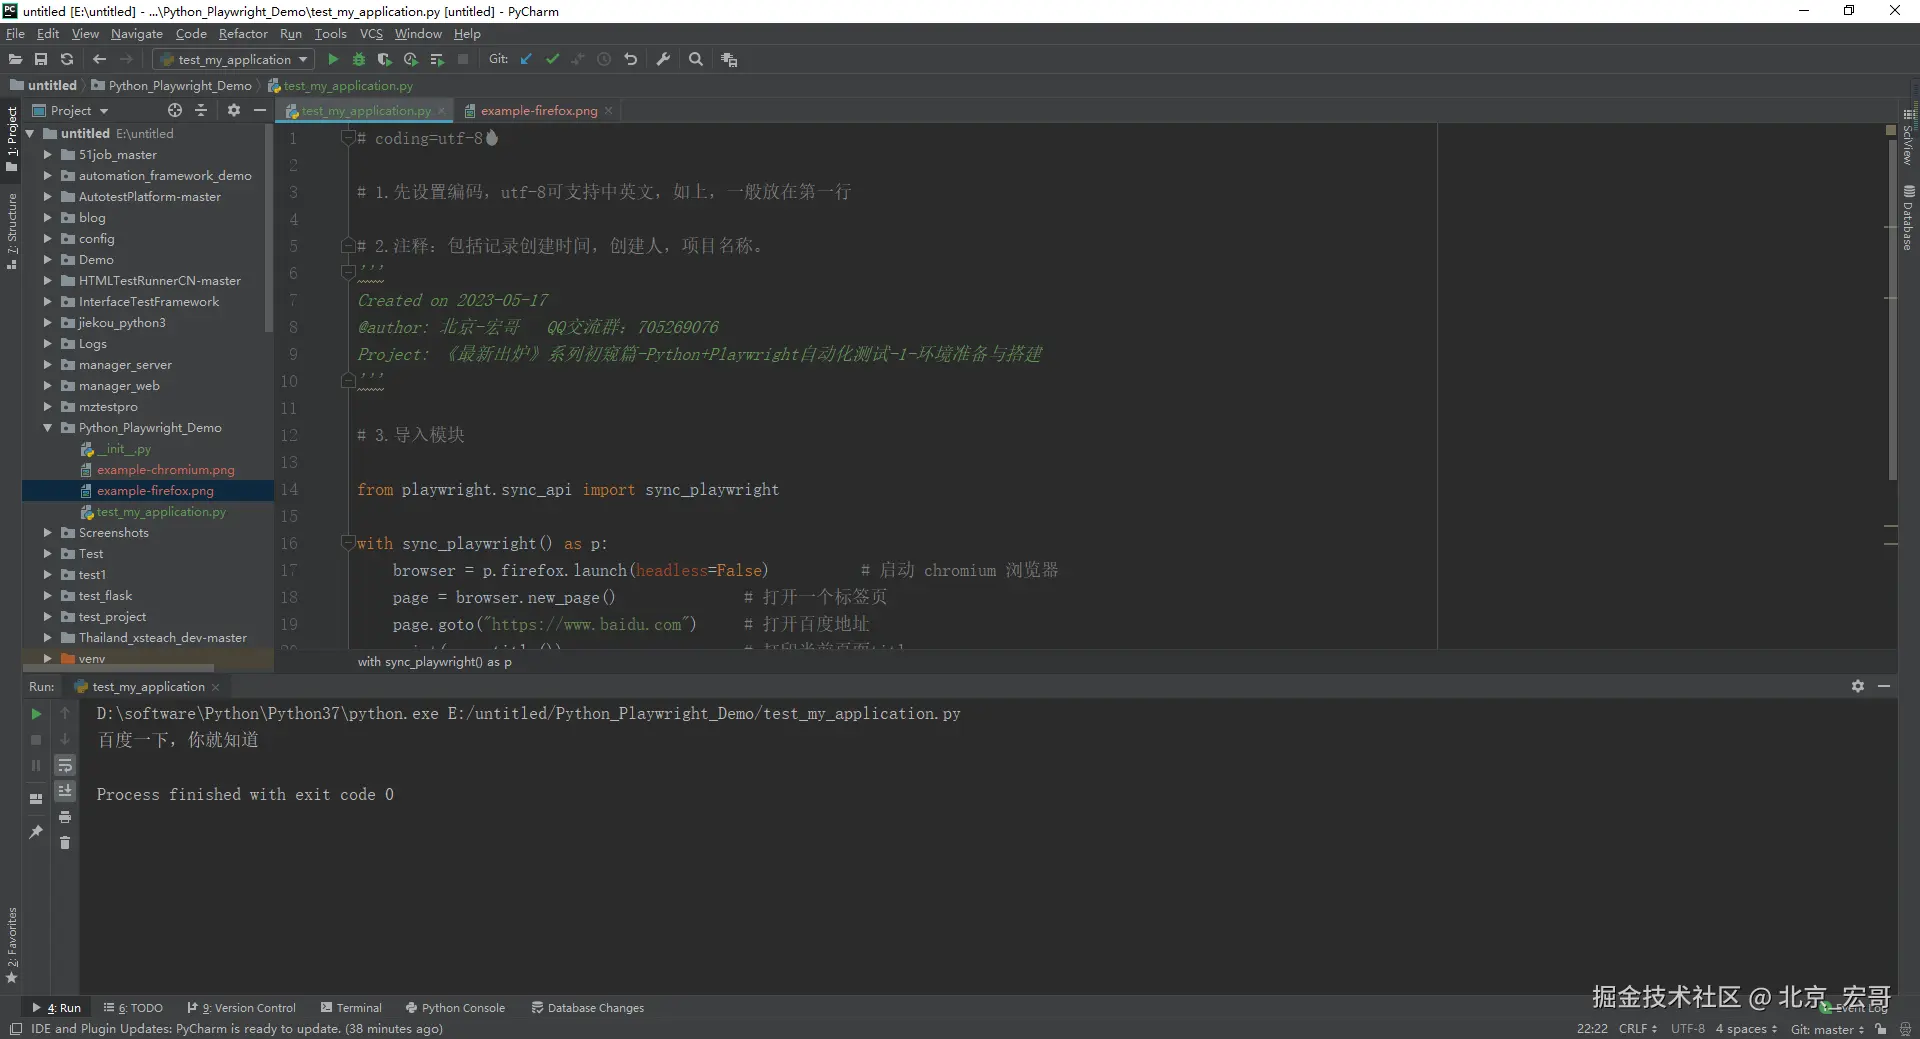The image size is (1920, 1039).
Task: Expand the manager_web folder
Action: (47, 386)
